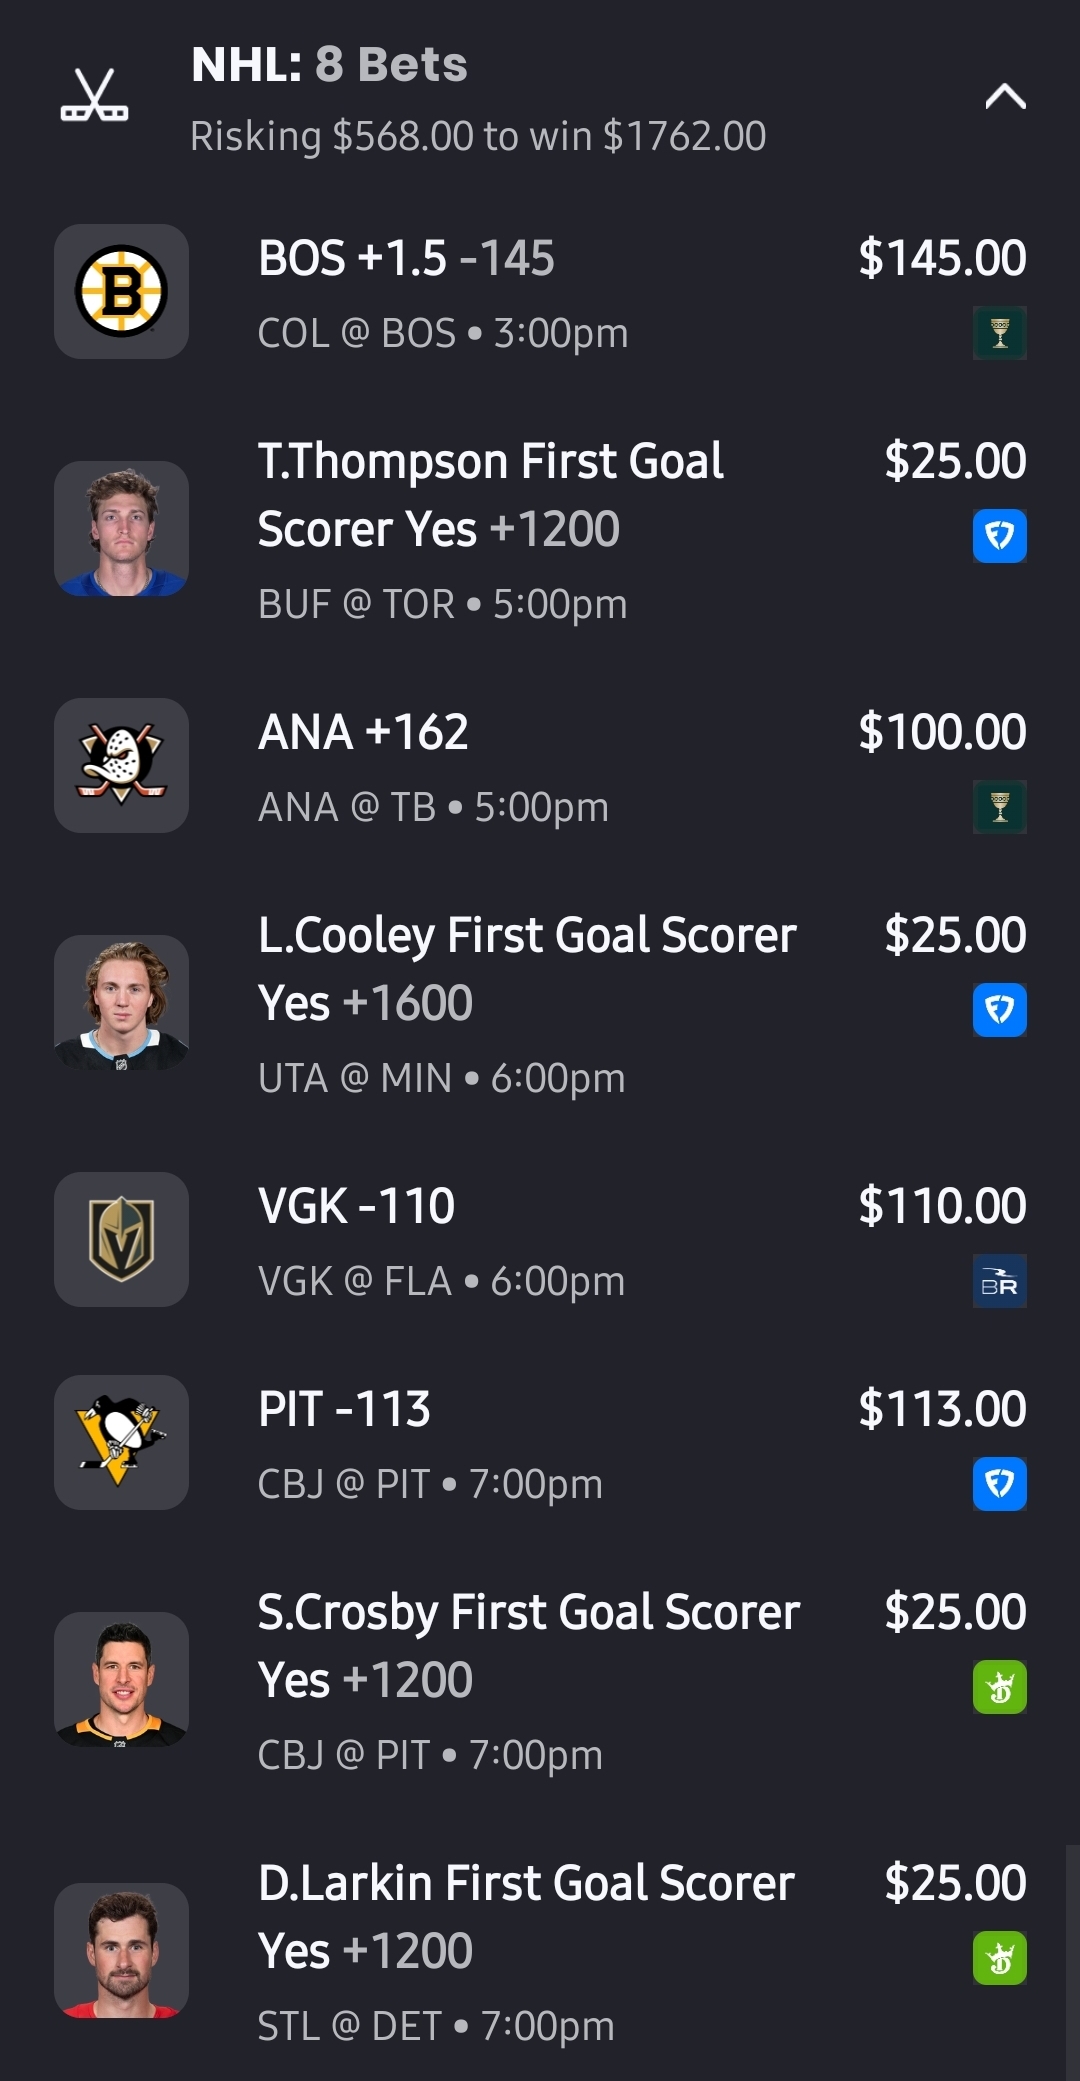Tap the Boston Bruins team logo
Image resolution: width=1080 pixels, height=2081 pixels.
point(121,291)
